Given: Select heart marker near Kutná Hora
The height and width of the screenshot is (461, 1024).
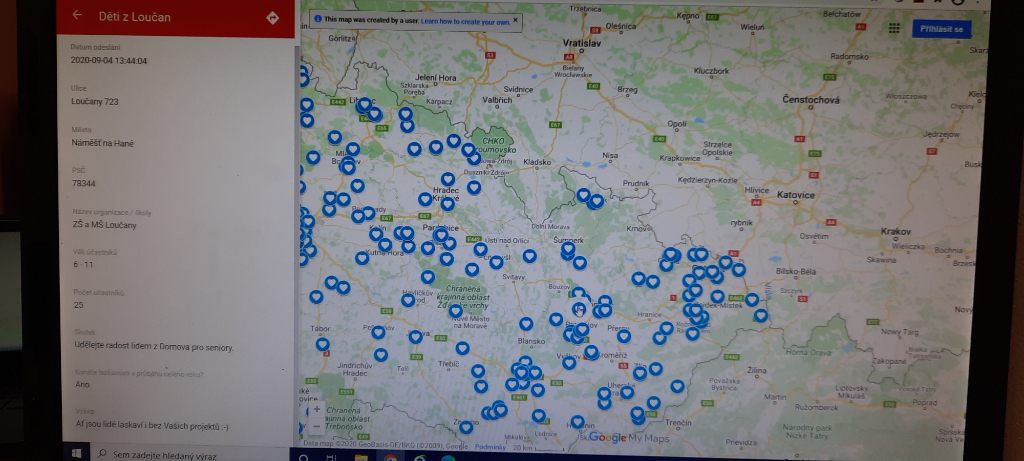Looking at the screenshot, I should tap(385, 244).
